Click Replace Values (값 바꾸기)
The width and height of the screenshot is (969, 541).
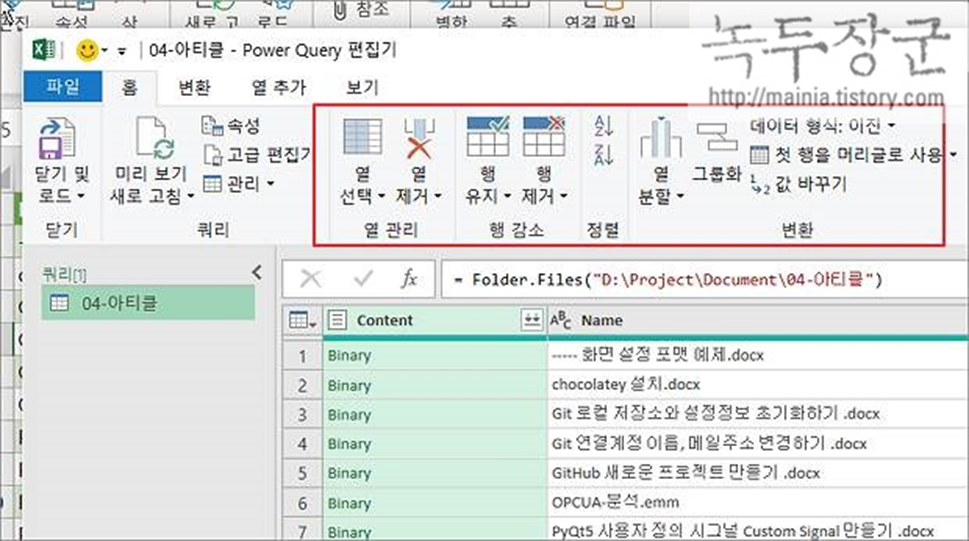tap(798, 184)
